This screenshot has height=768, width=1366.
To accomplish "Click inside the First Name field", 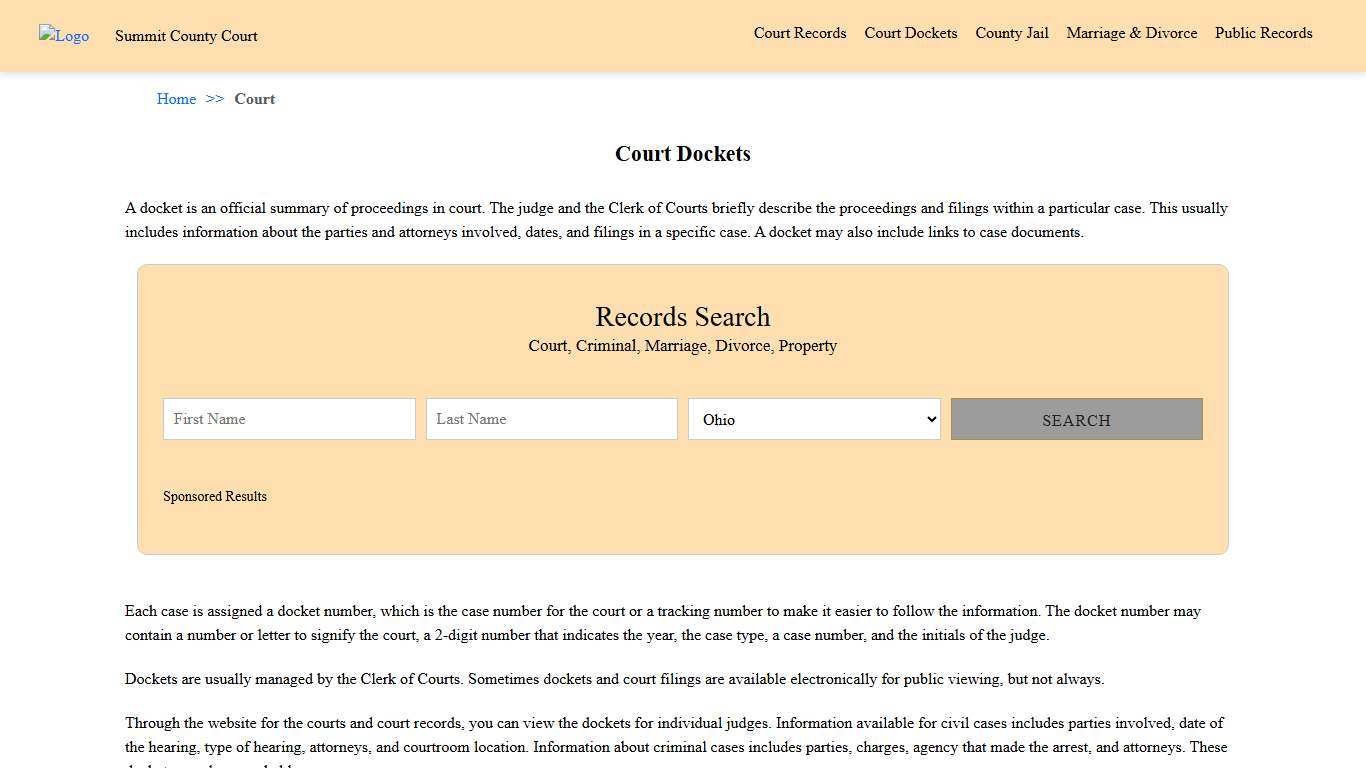I will (x=288, y=418).
